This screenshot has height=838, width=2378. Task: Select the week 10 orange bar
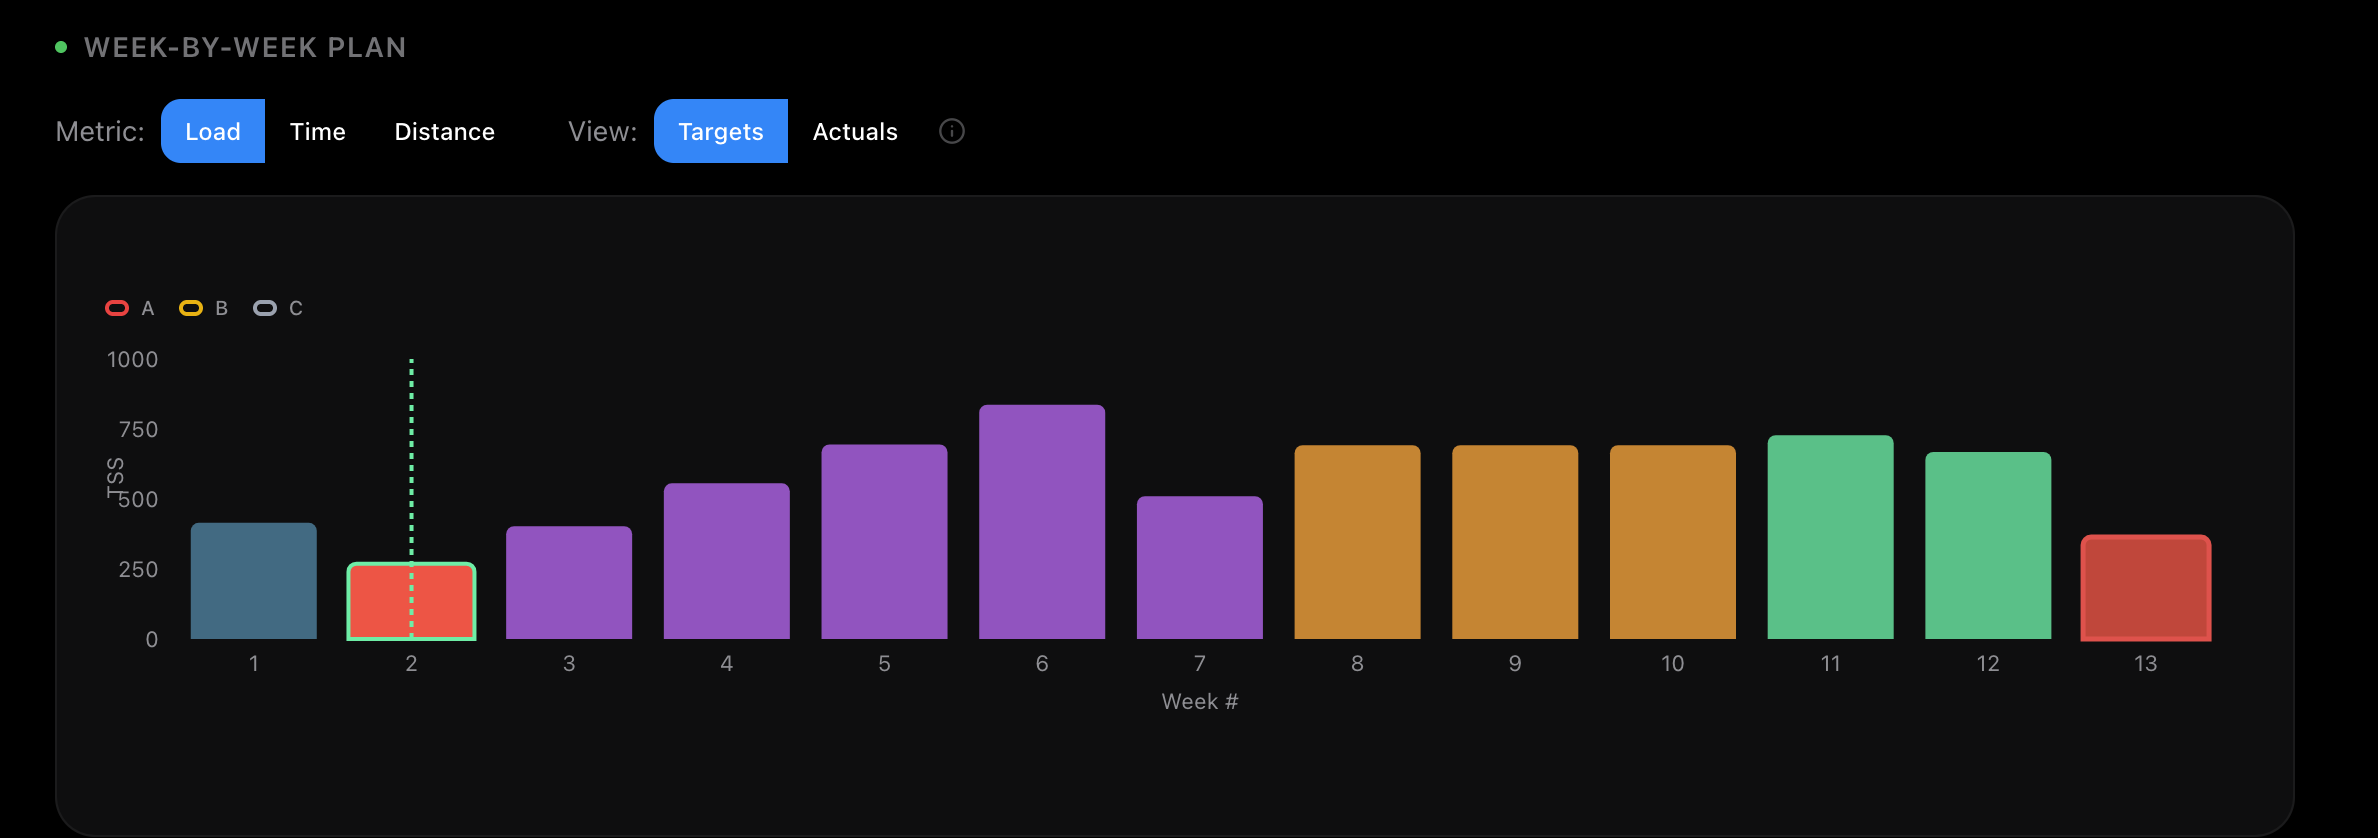1673,541
